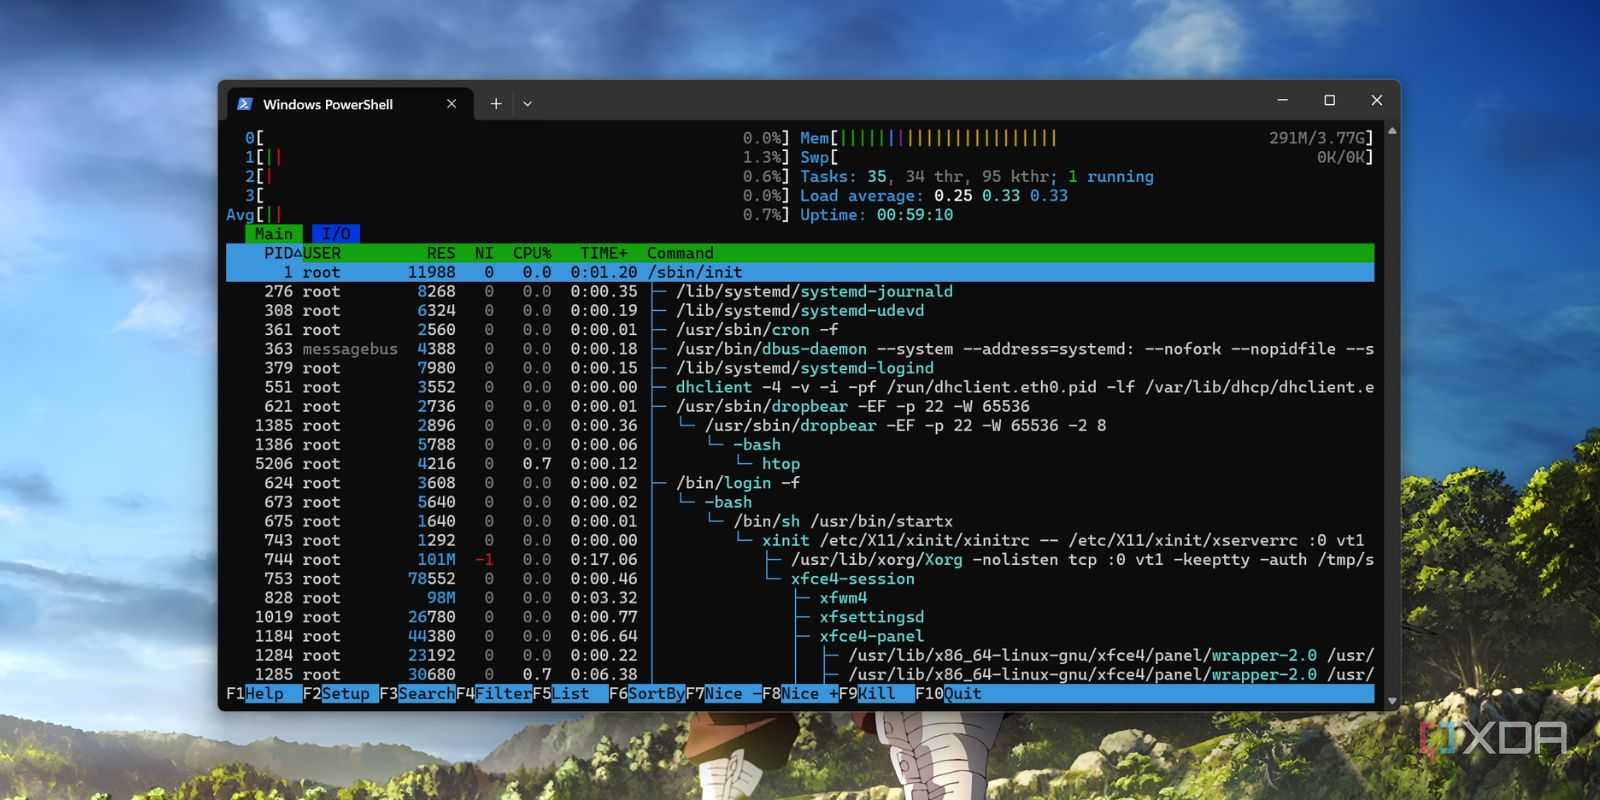Sort by RES column header
The image size is (1600, 800).
441,253
